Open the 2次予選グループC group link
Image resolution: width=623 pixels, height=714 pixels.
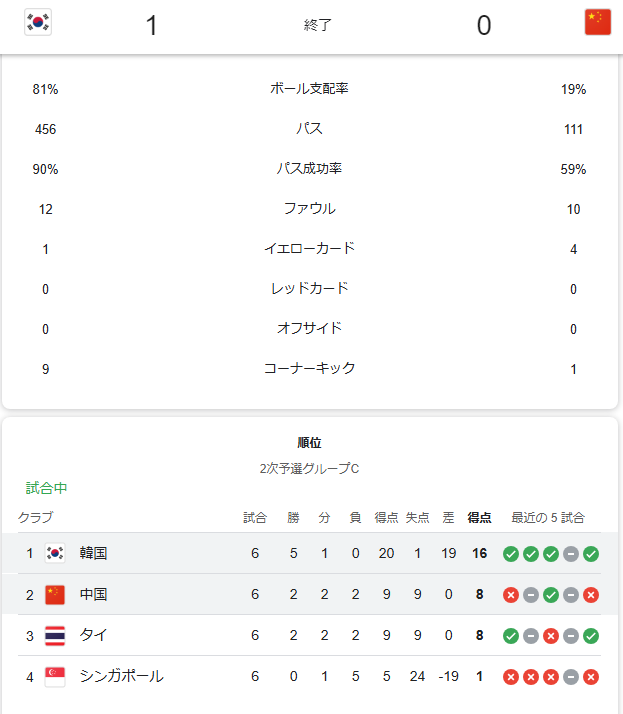(x=309, y=467)
